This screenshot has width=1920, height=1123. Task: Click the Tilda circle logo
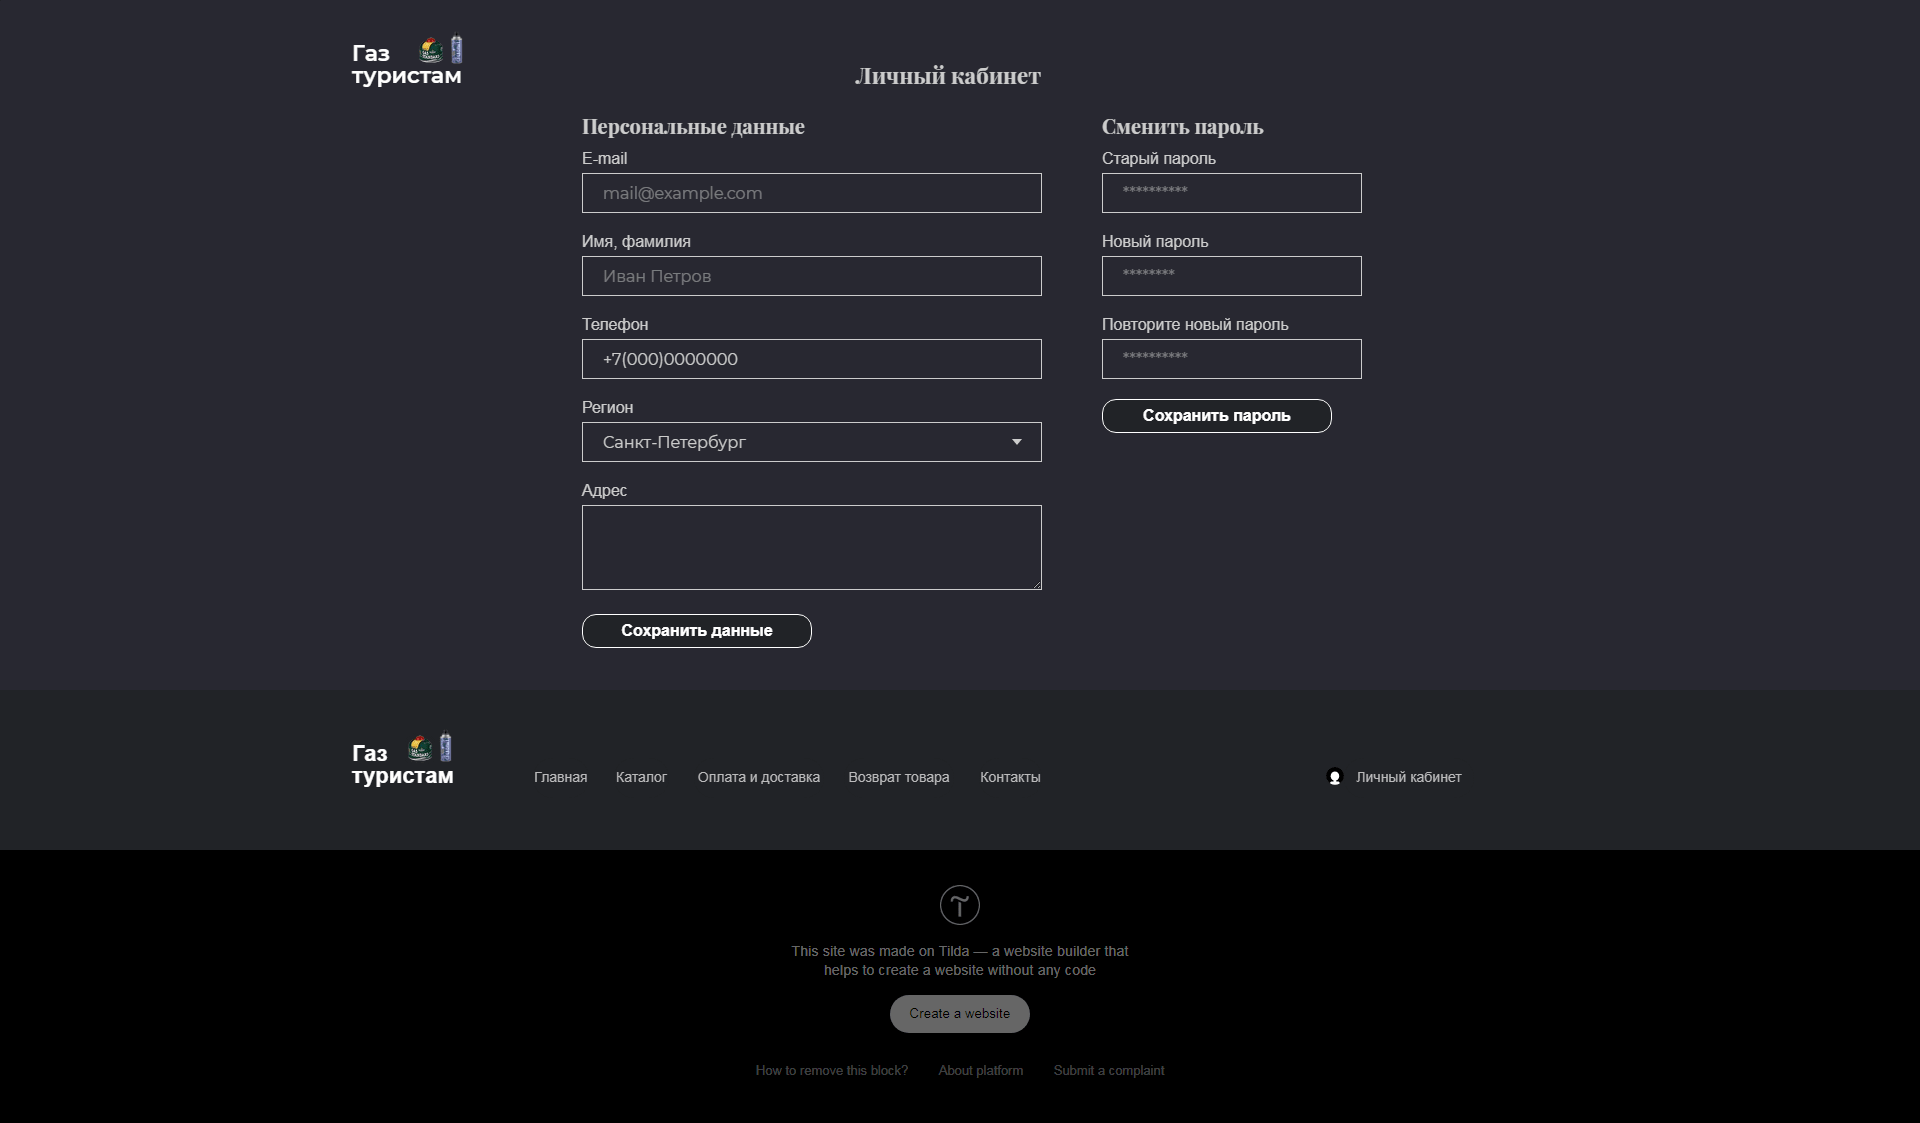point(959,905)
